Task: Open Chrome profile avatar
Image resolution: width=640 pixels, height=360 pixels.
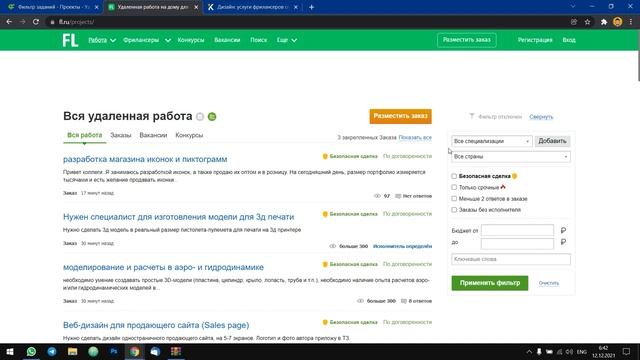Action: (618, 22)
